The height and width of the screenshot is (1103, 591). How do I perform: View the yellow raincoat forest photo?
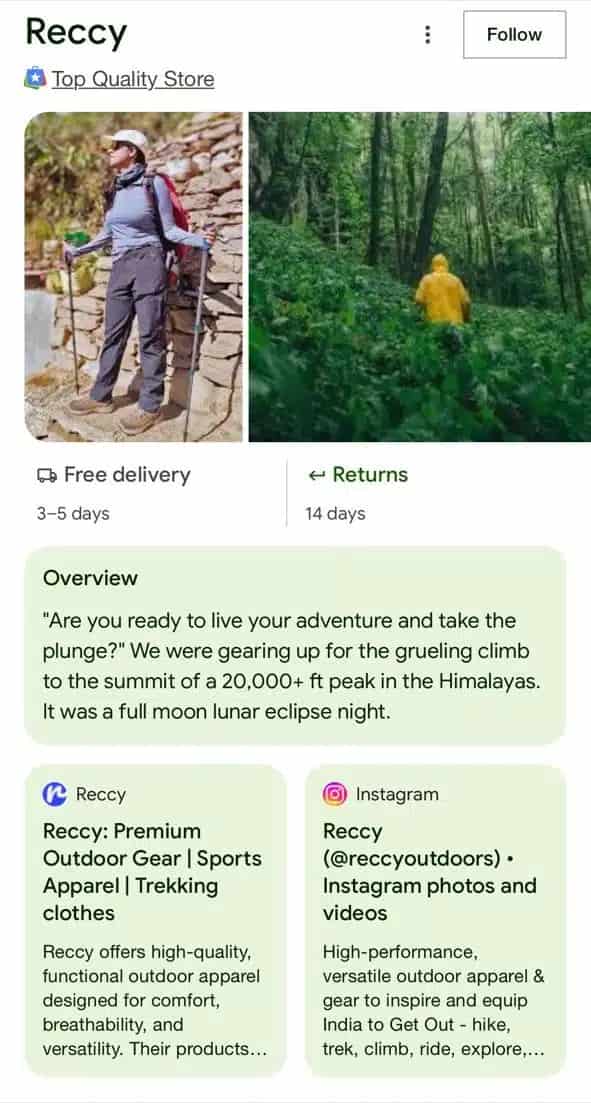(x=420, y=276)
